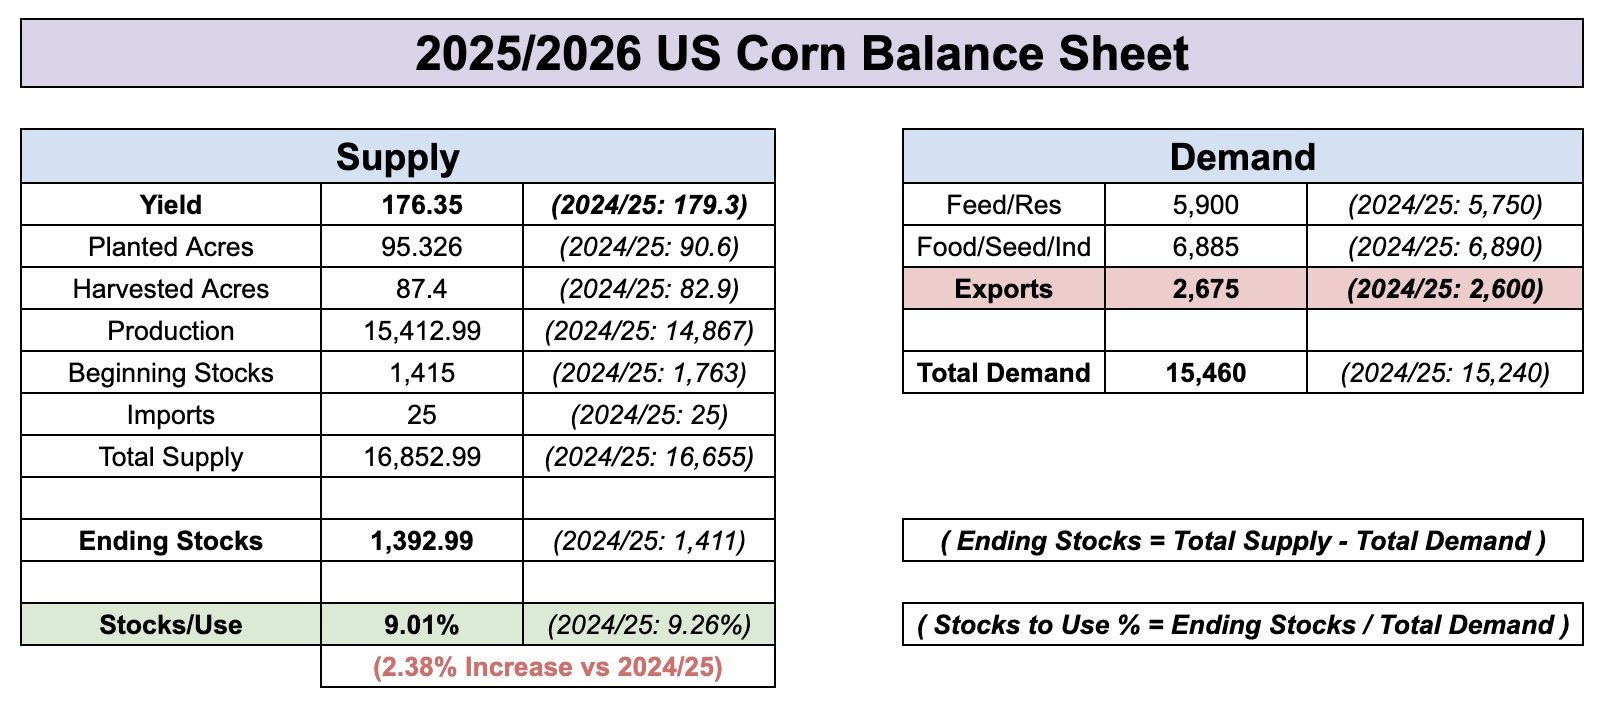This screenshot has height=706, width=1618.
Task: Click the Total Demand value 15,460
Action: (1206, 372)
